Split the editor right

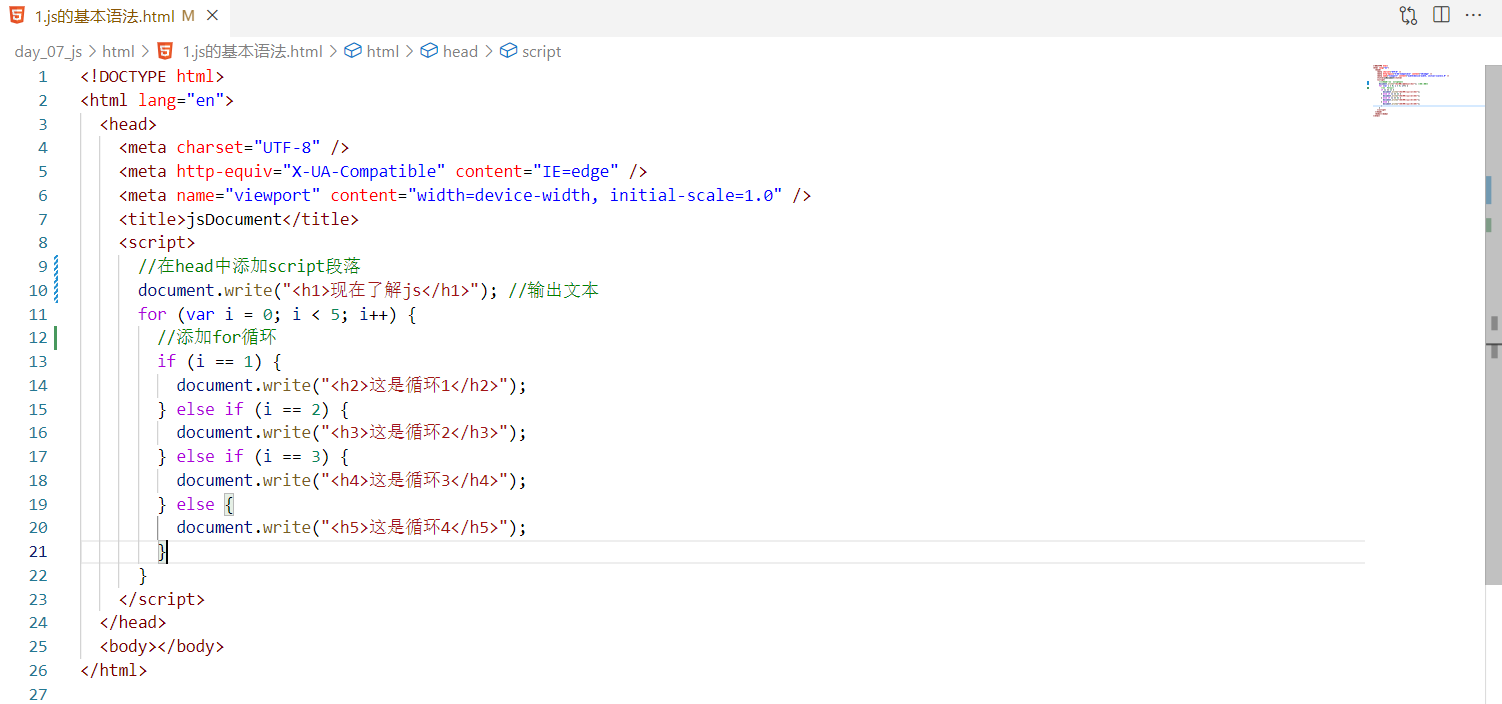pyautogui.click(x=1441, y=15)
